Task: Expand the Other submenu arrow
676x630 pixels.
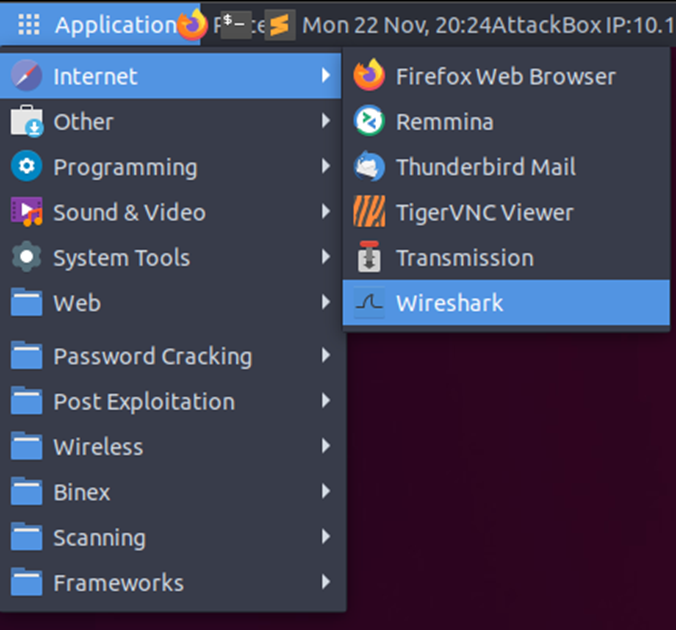Action: point(326,121)
